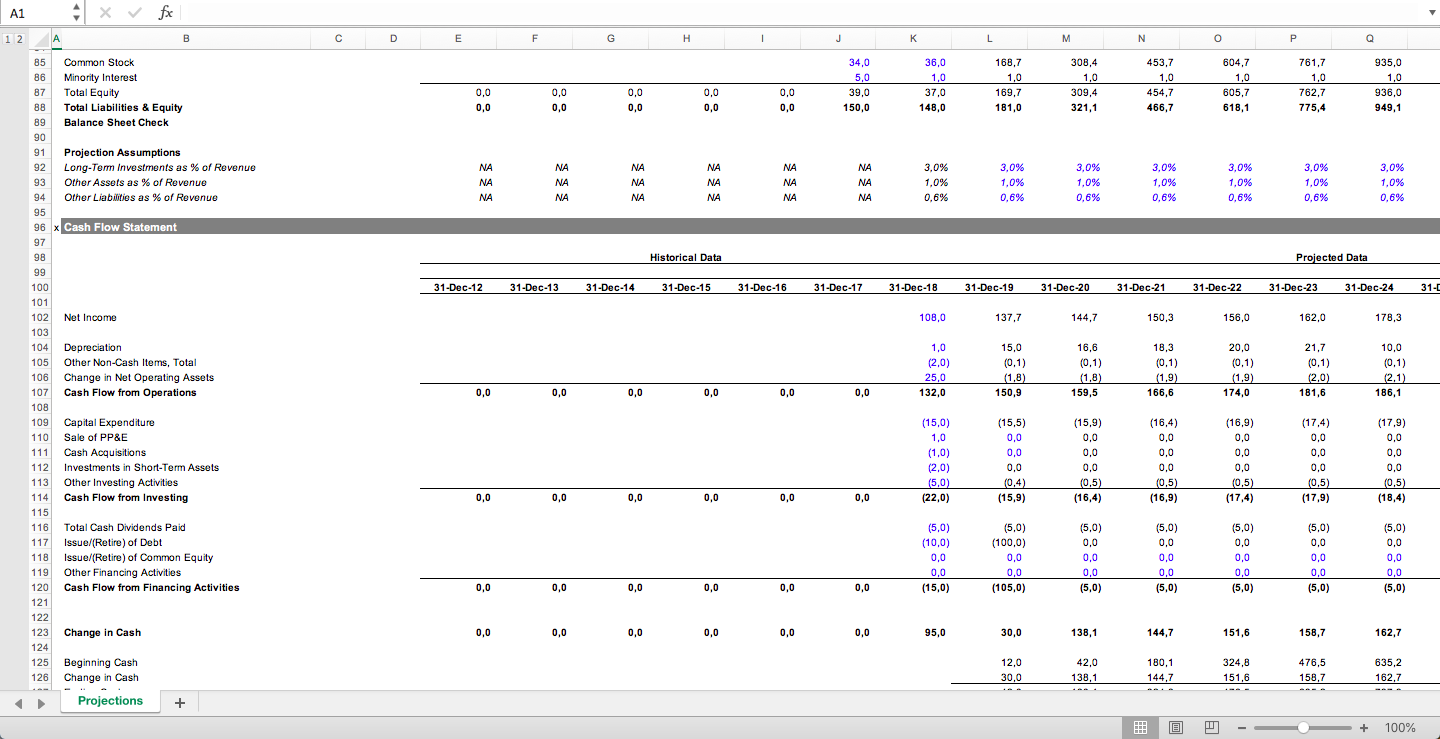Toggle outline level 1 button
Screen dimensions: 1440x739
click(x=8, y=37)
